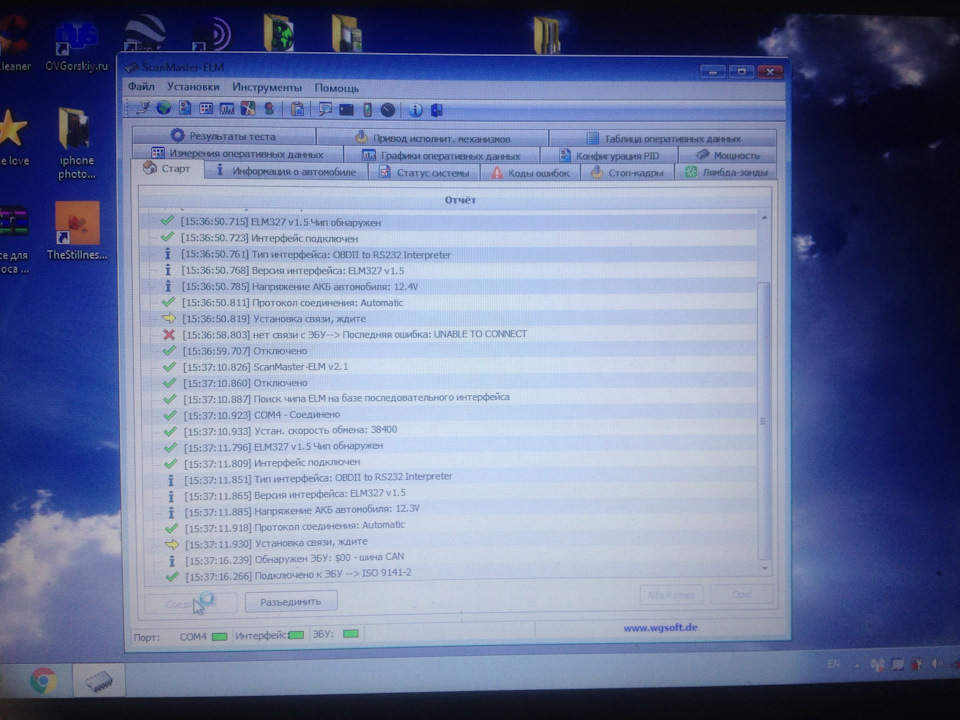Click the handheld device toolbar icon
960x720 pixels.
(x=367, y=110)
